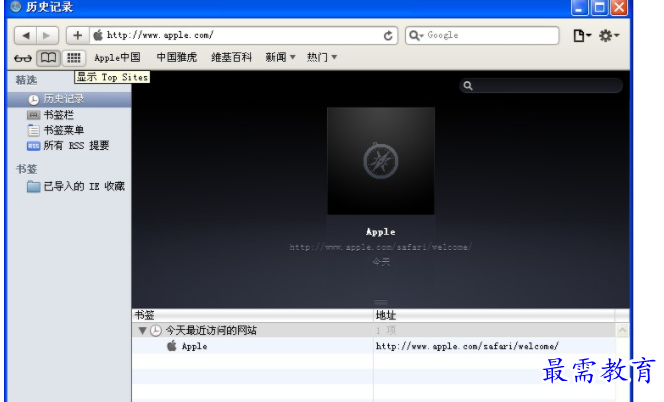Click the magnifier icon in history search
Screen dimensions: 664x402
point(468,86)
